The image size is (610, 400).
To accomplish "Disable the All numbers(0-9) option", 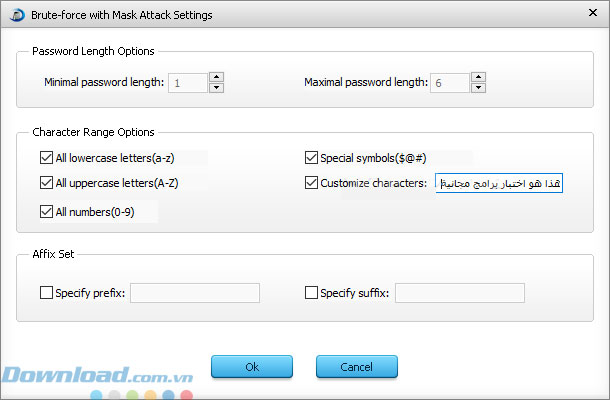I will pos(46,211).
